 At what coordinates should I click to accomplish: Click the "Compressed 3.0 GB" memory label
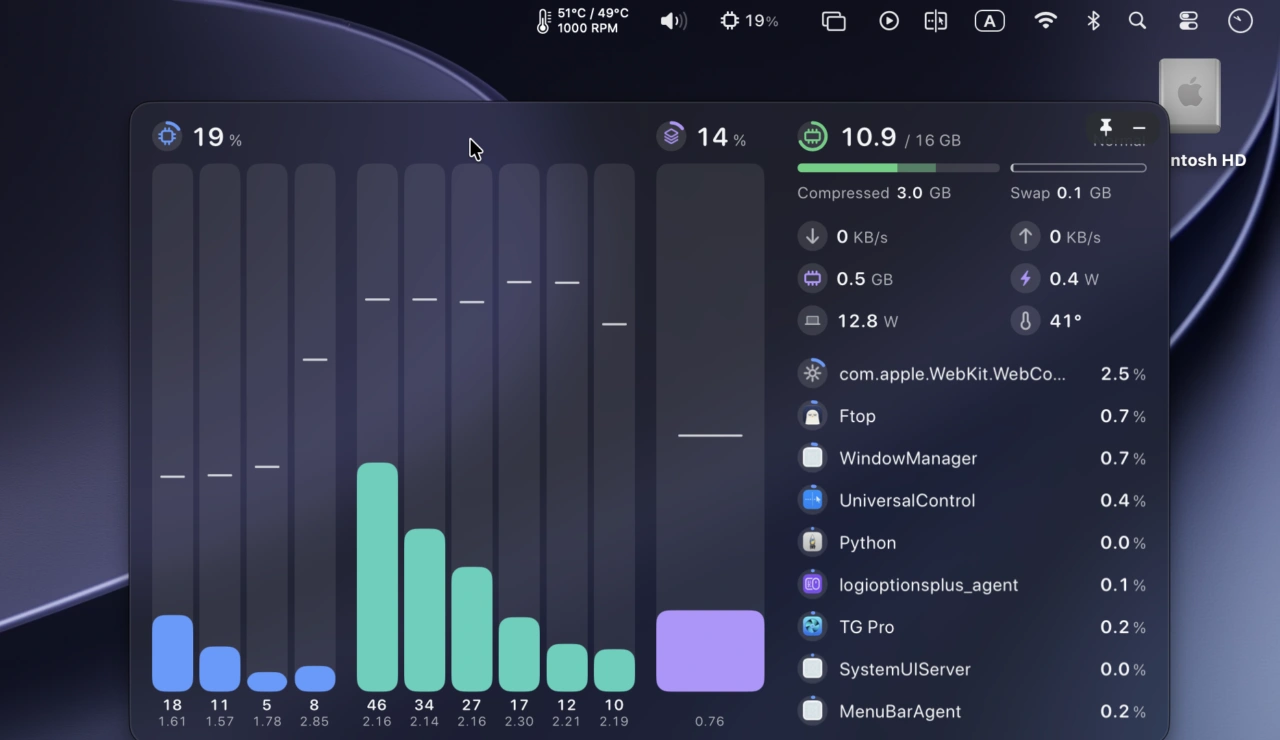coord(874,193)
